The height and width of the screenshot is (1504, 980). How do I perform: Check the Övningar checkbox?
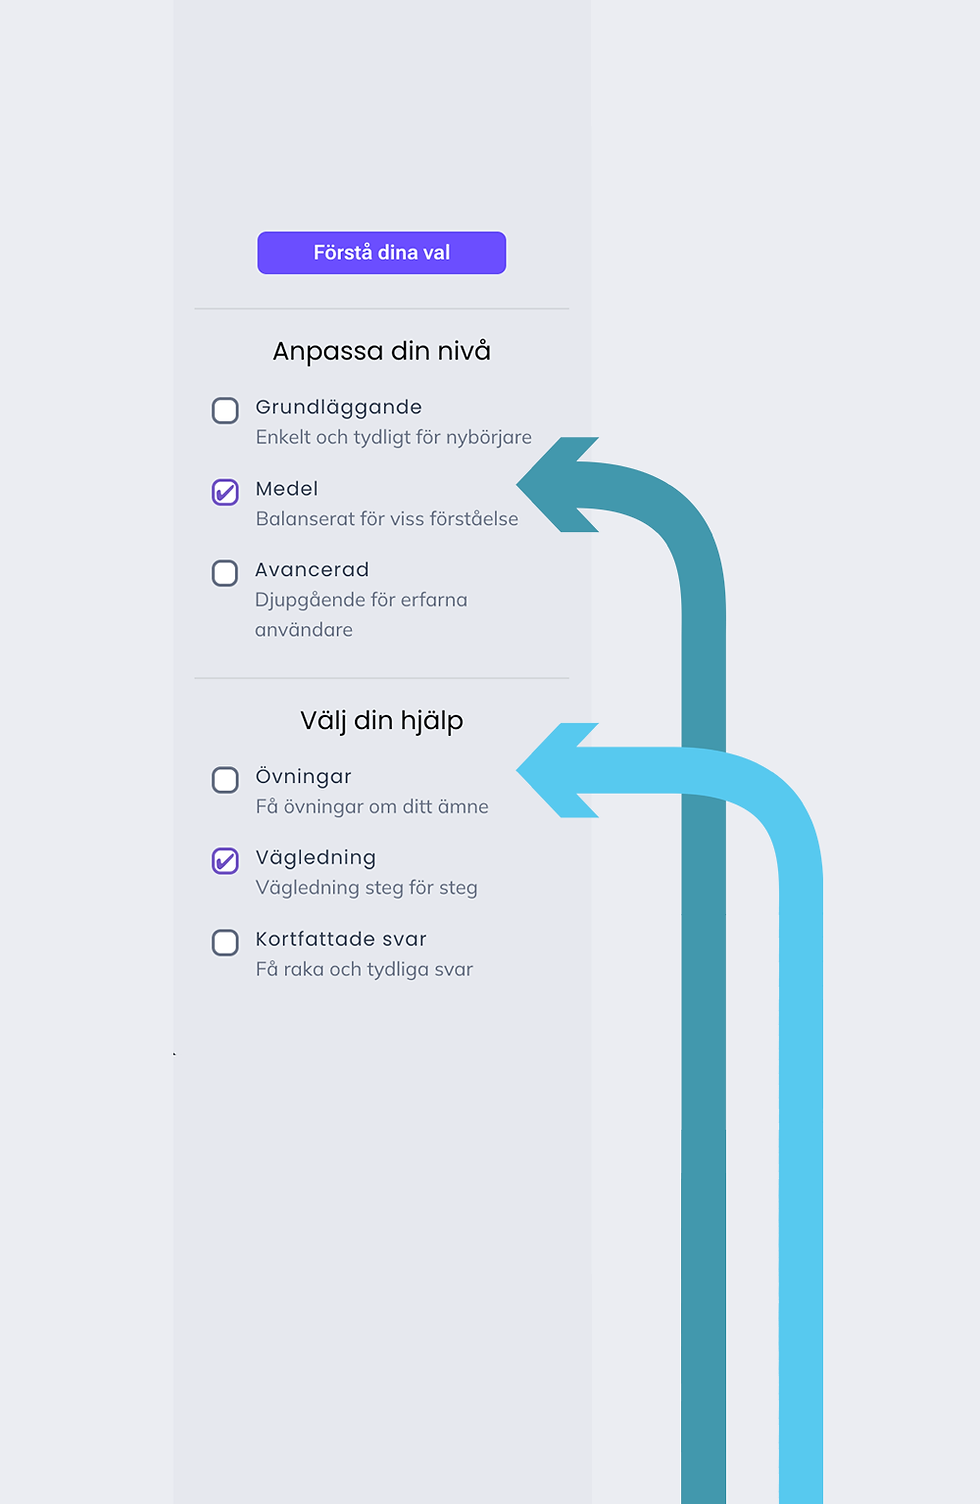pos(225,780)
